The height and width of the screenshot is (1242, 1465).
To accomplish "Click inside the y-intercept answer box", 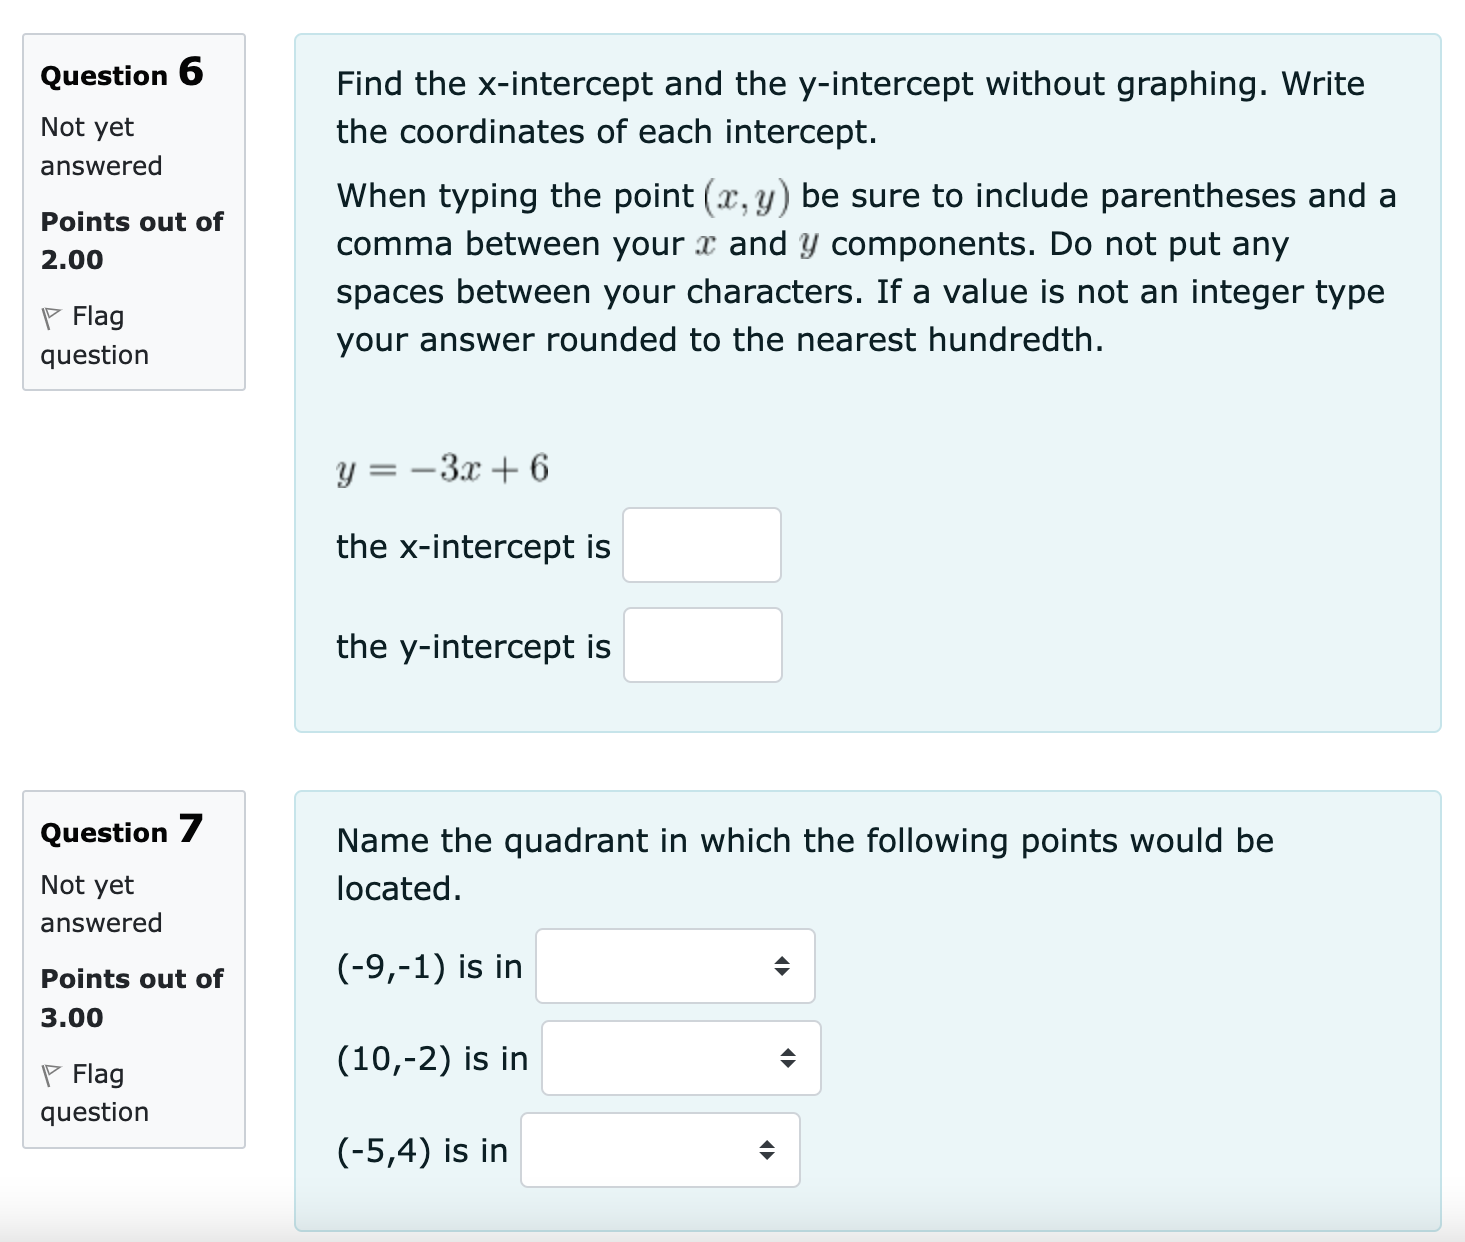I will tap(702, 645).
